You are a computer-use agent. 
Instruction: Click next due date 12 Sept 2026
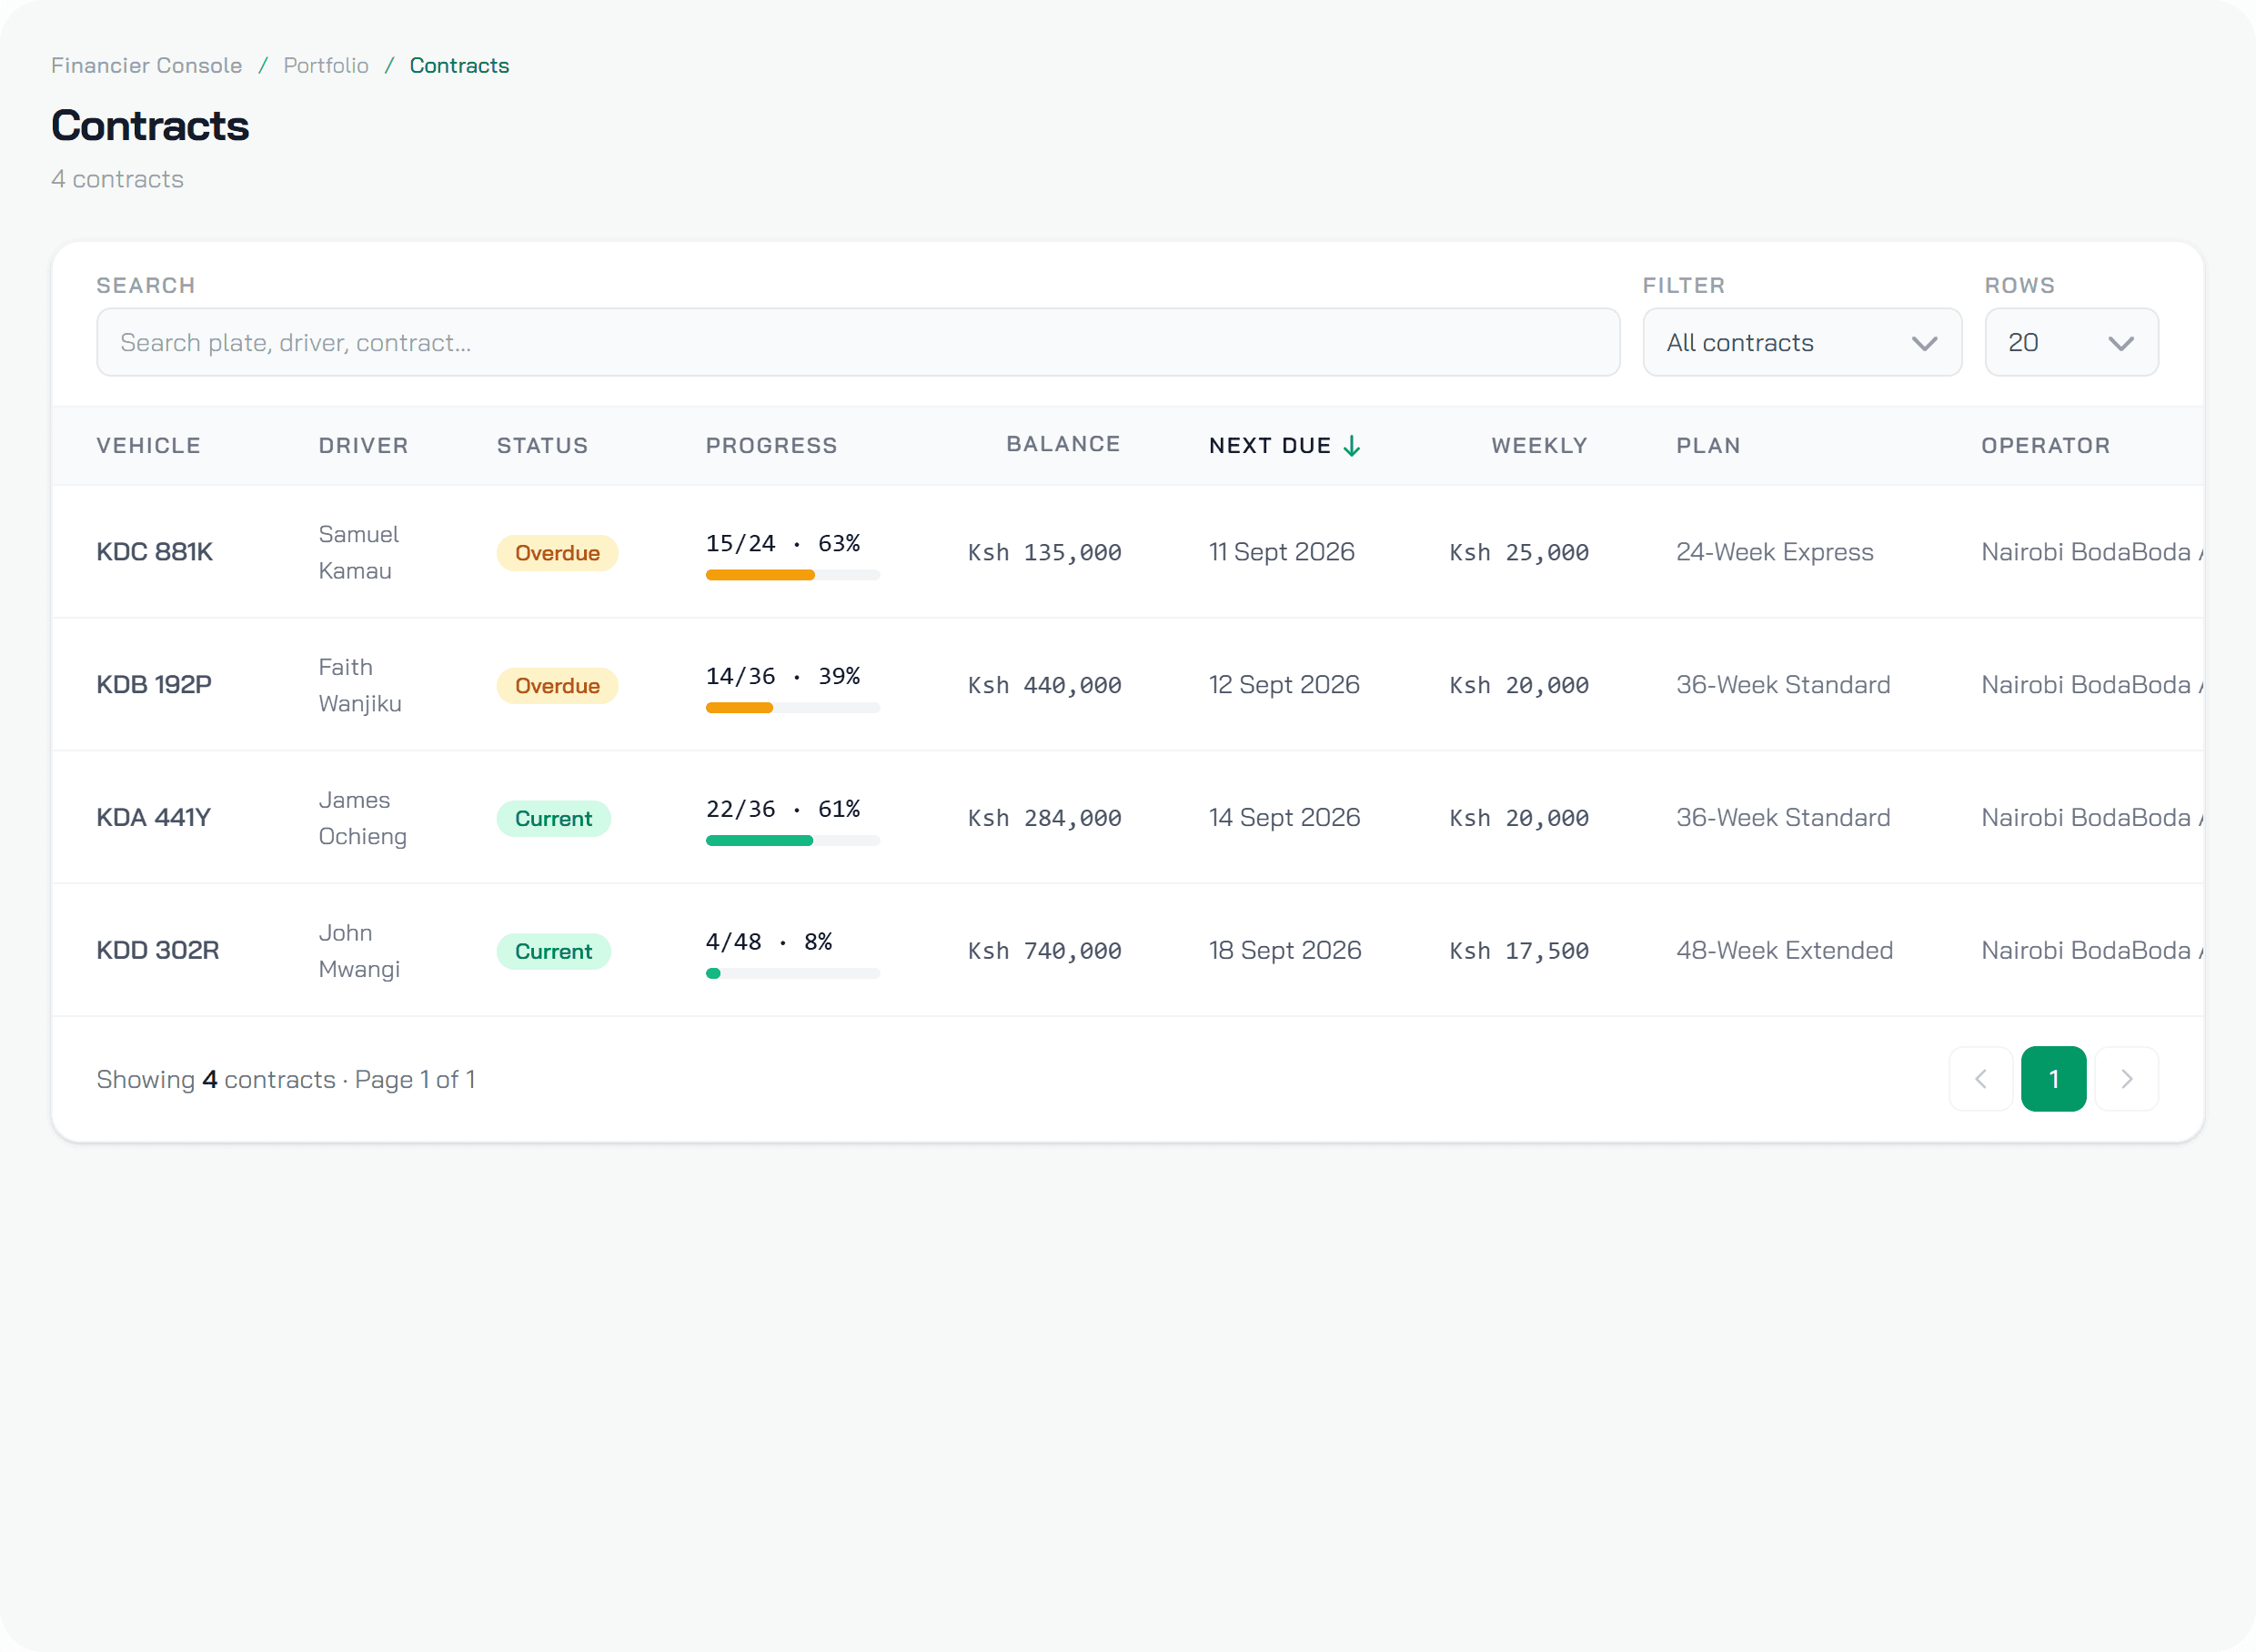[1284, 685]
